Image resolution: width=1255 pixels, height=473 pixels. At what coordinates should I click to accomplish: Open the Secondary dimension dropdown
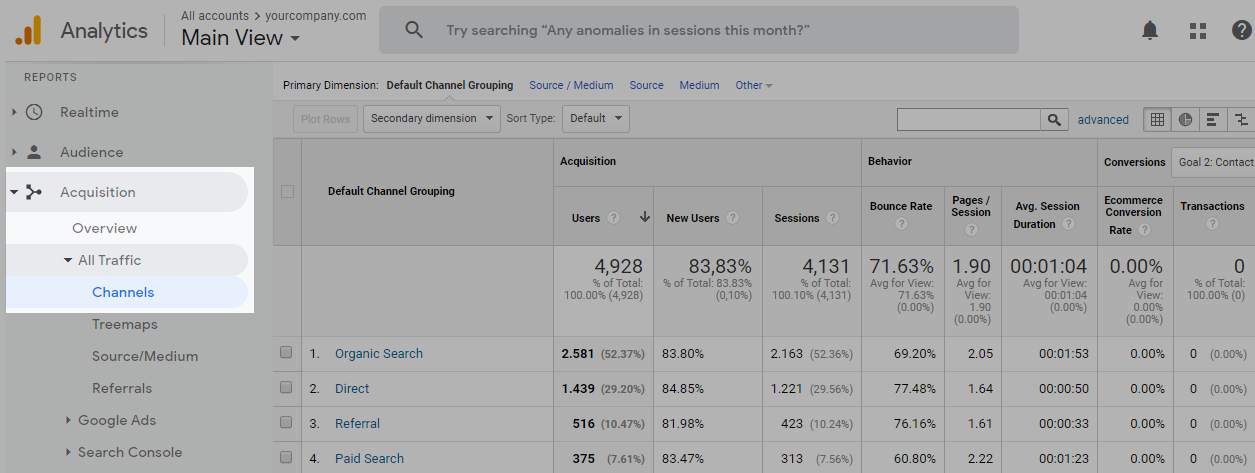click(x=432, y=118)
